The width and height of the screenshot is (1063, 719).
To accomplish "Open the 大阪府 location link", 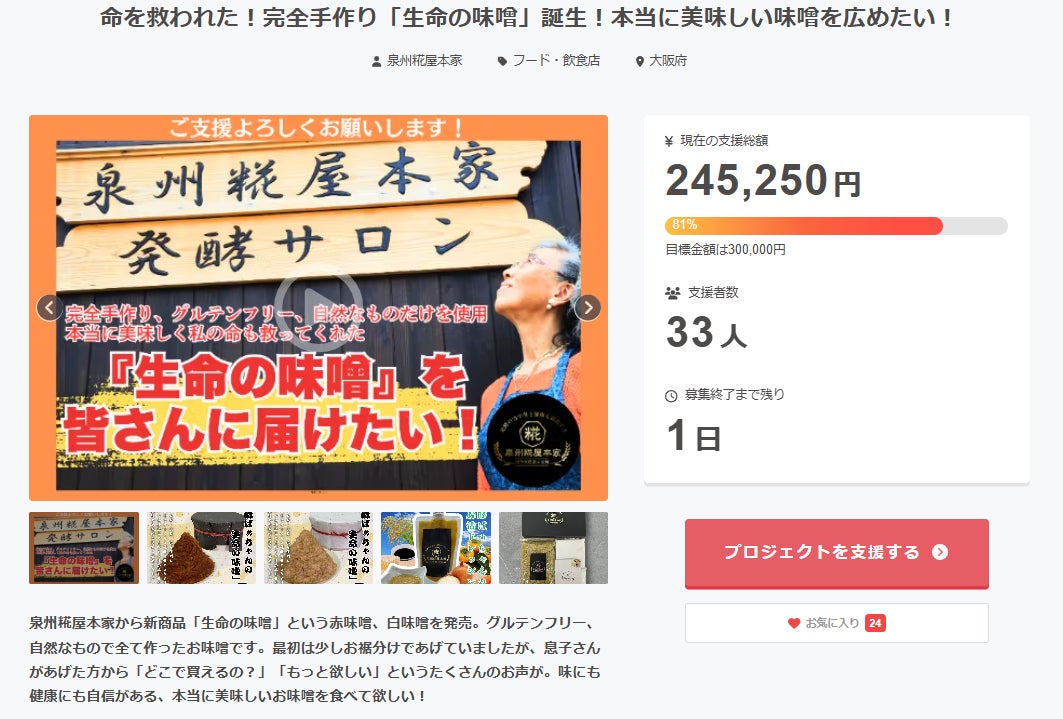I will pyautogui.click(x=668, y=61).
